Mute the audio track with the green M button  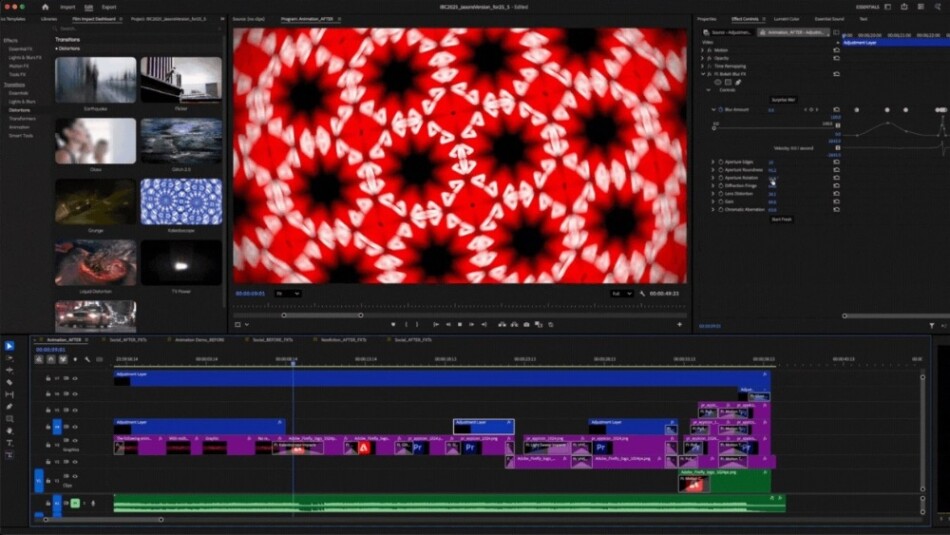tap(74, 502)
